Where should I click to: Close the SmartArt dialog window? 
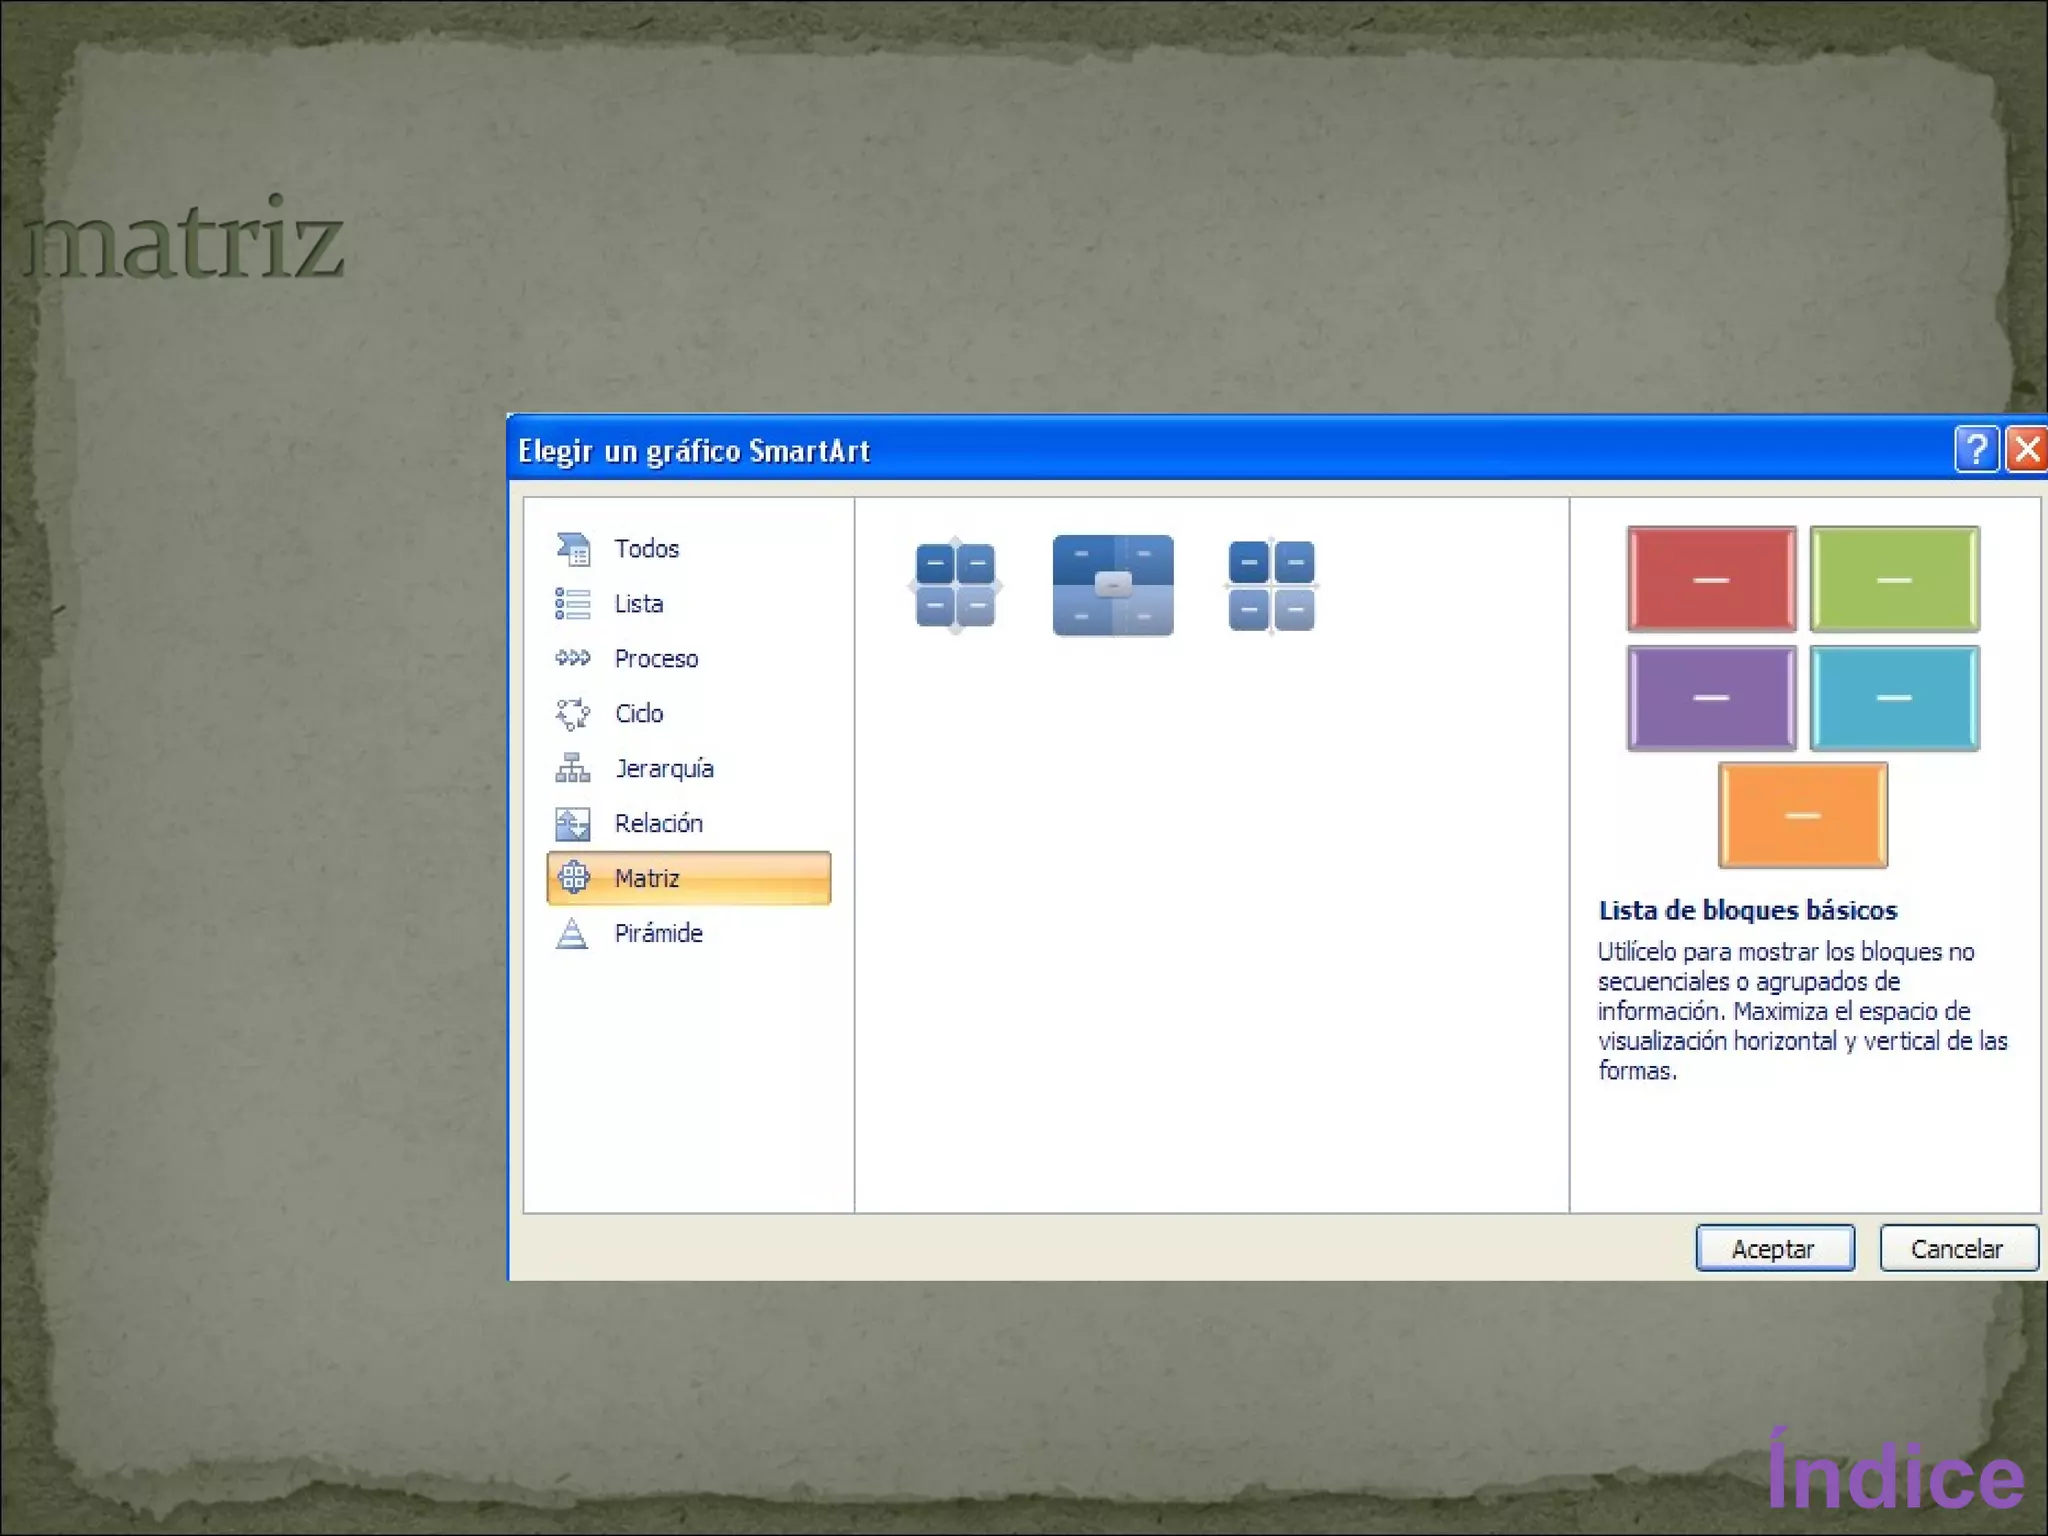coord(2027,449)
